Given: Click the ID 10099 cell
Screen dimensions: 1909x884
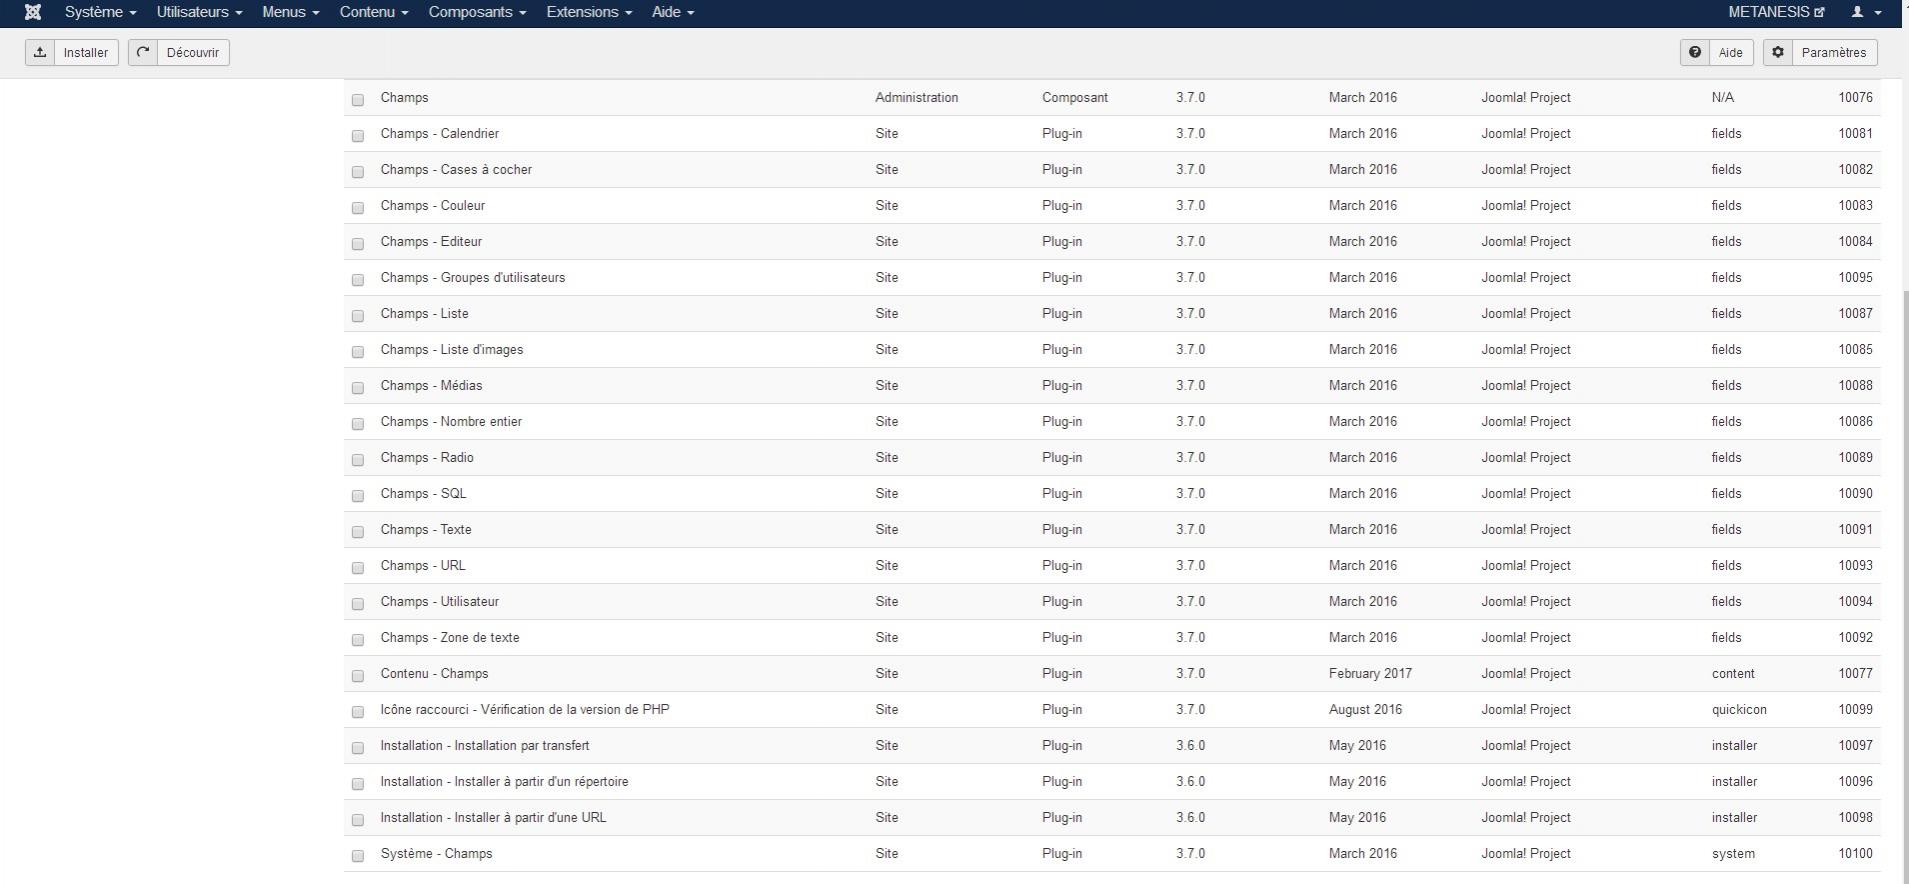Looking at the screenshot, I should (1855, 709).
